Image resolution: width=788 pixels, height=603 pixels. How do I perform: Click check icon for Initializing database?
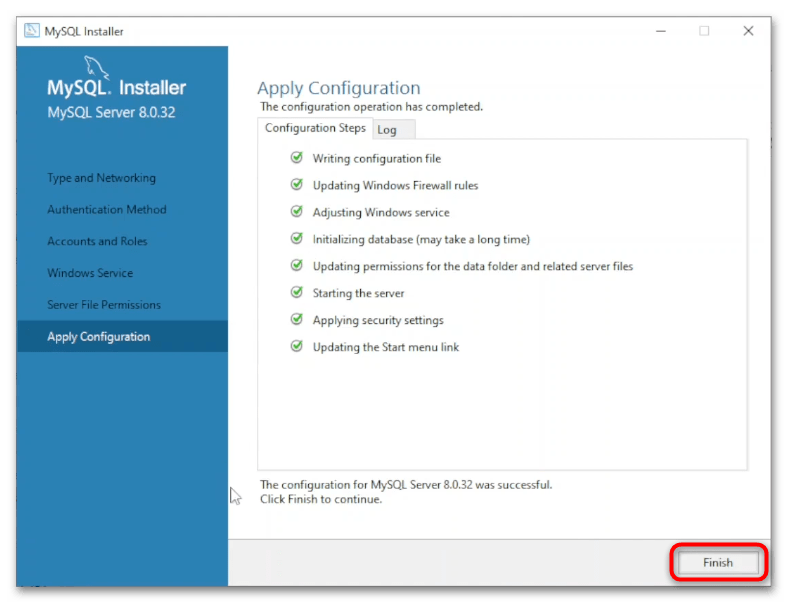[x=297, y=238]
